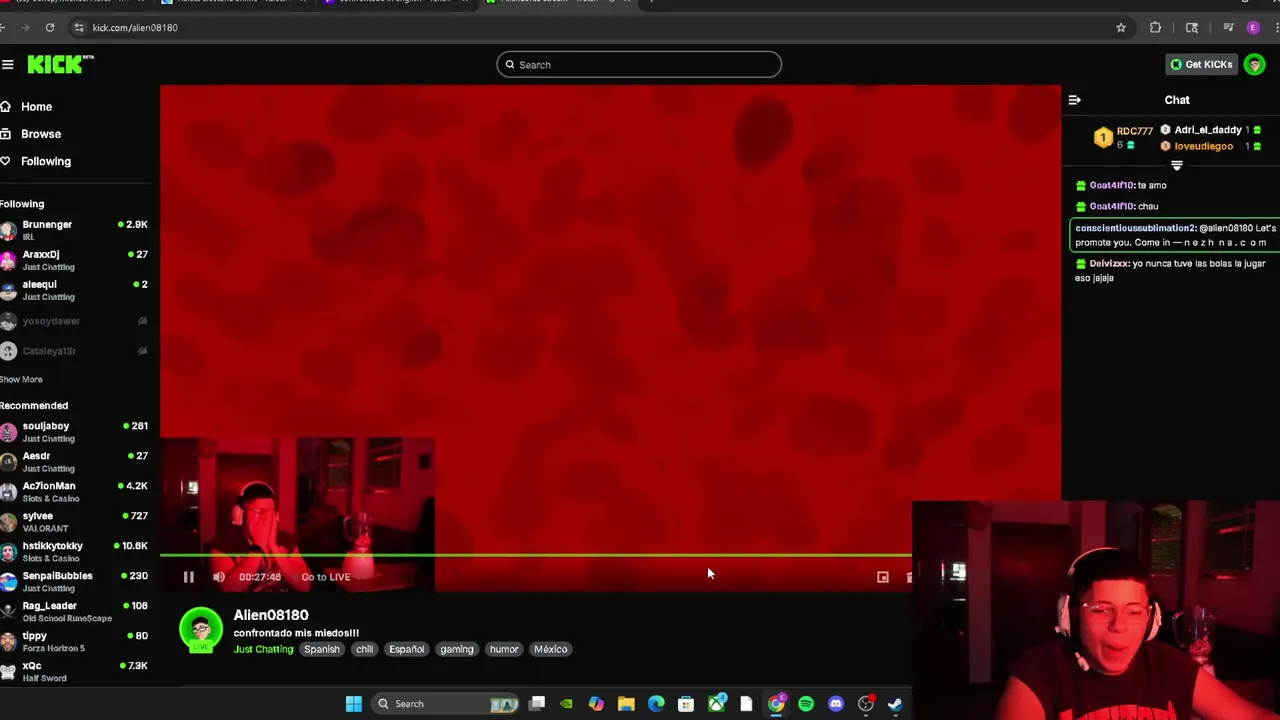
Task: Pause the stream playback
Action: click(188, 577)
